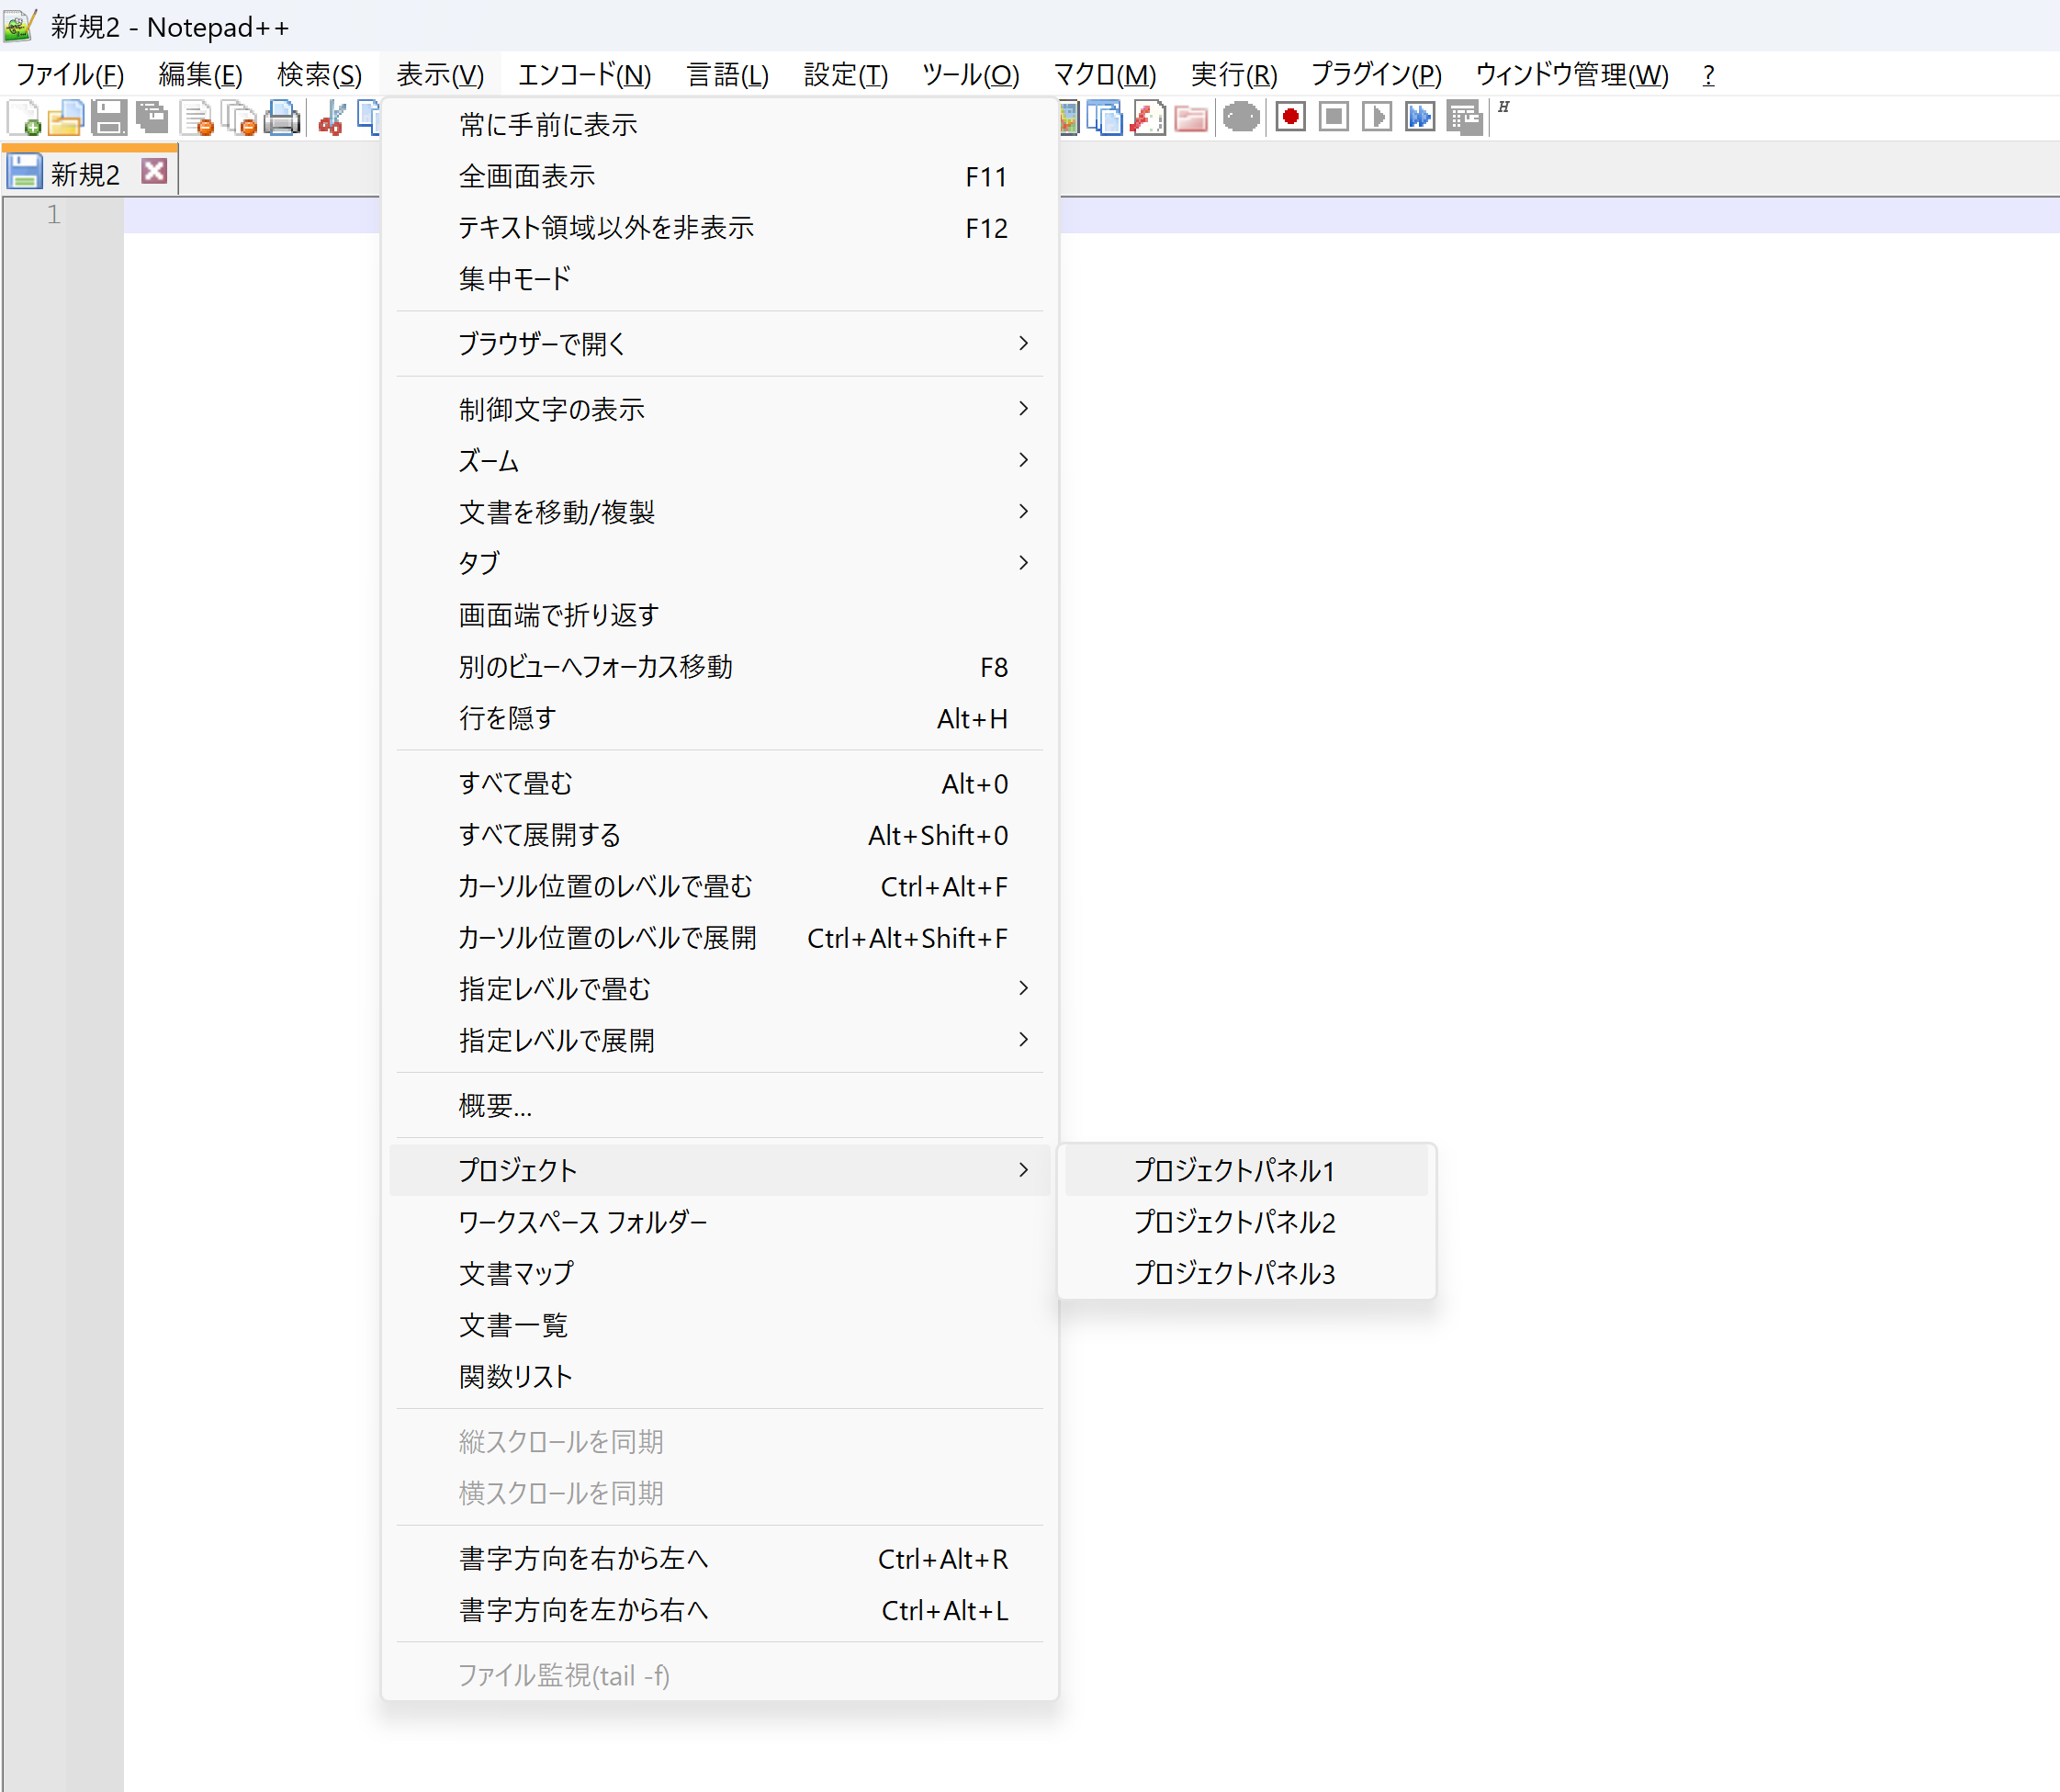Start macro recording with the red dot

tap(1290, 118)
